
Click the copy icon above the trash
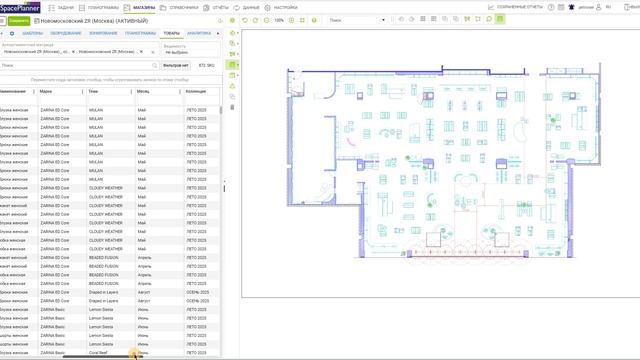pyautogui.click(x=232, y=97)
